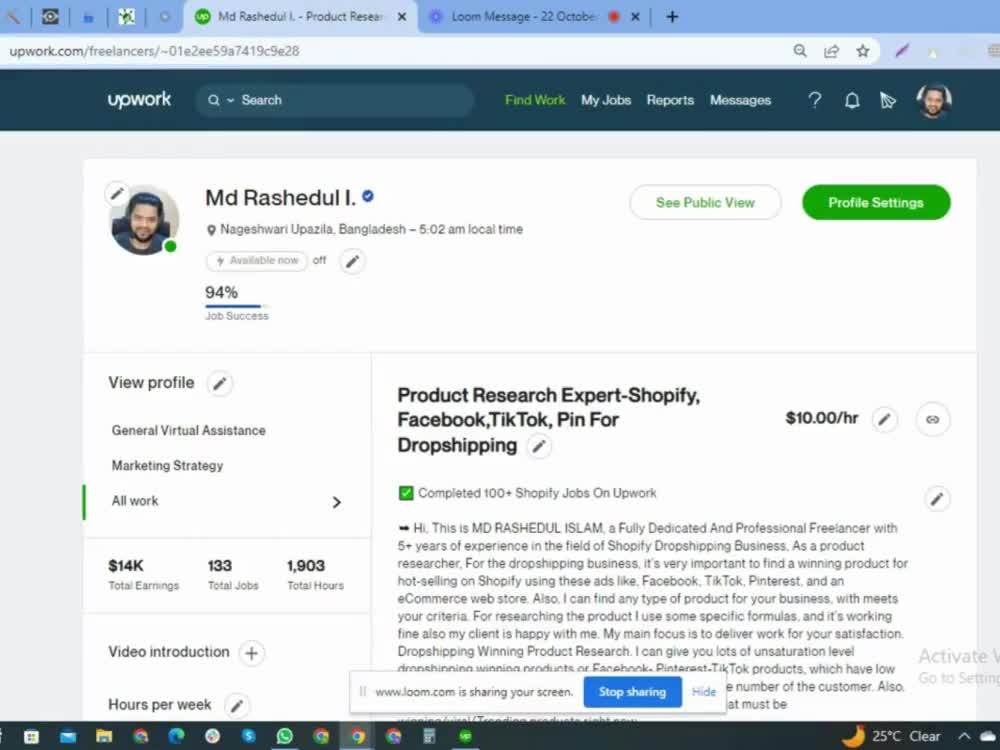Bookmark this page with star icon

click(x=862, y=51)
